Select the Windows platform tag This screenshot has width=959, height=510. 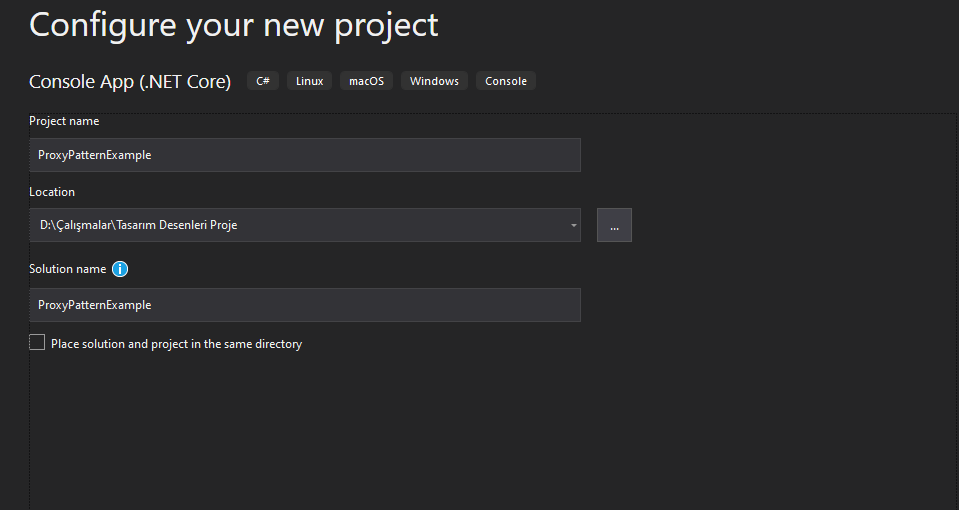pos(434,81)
